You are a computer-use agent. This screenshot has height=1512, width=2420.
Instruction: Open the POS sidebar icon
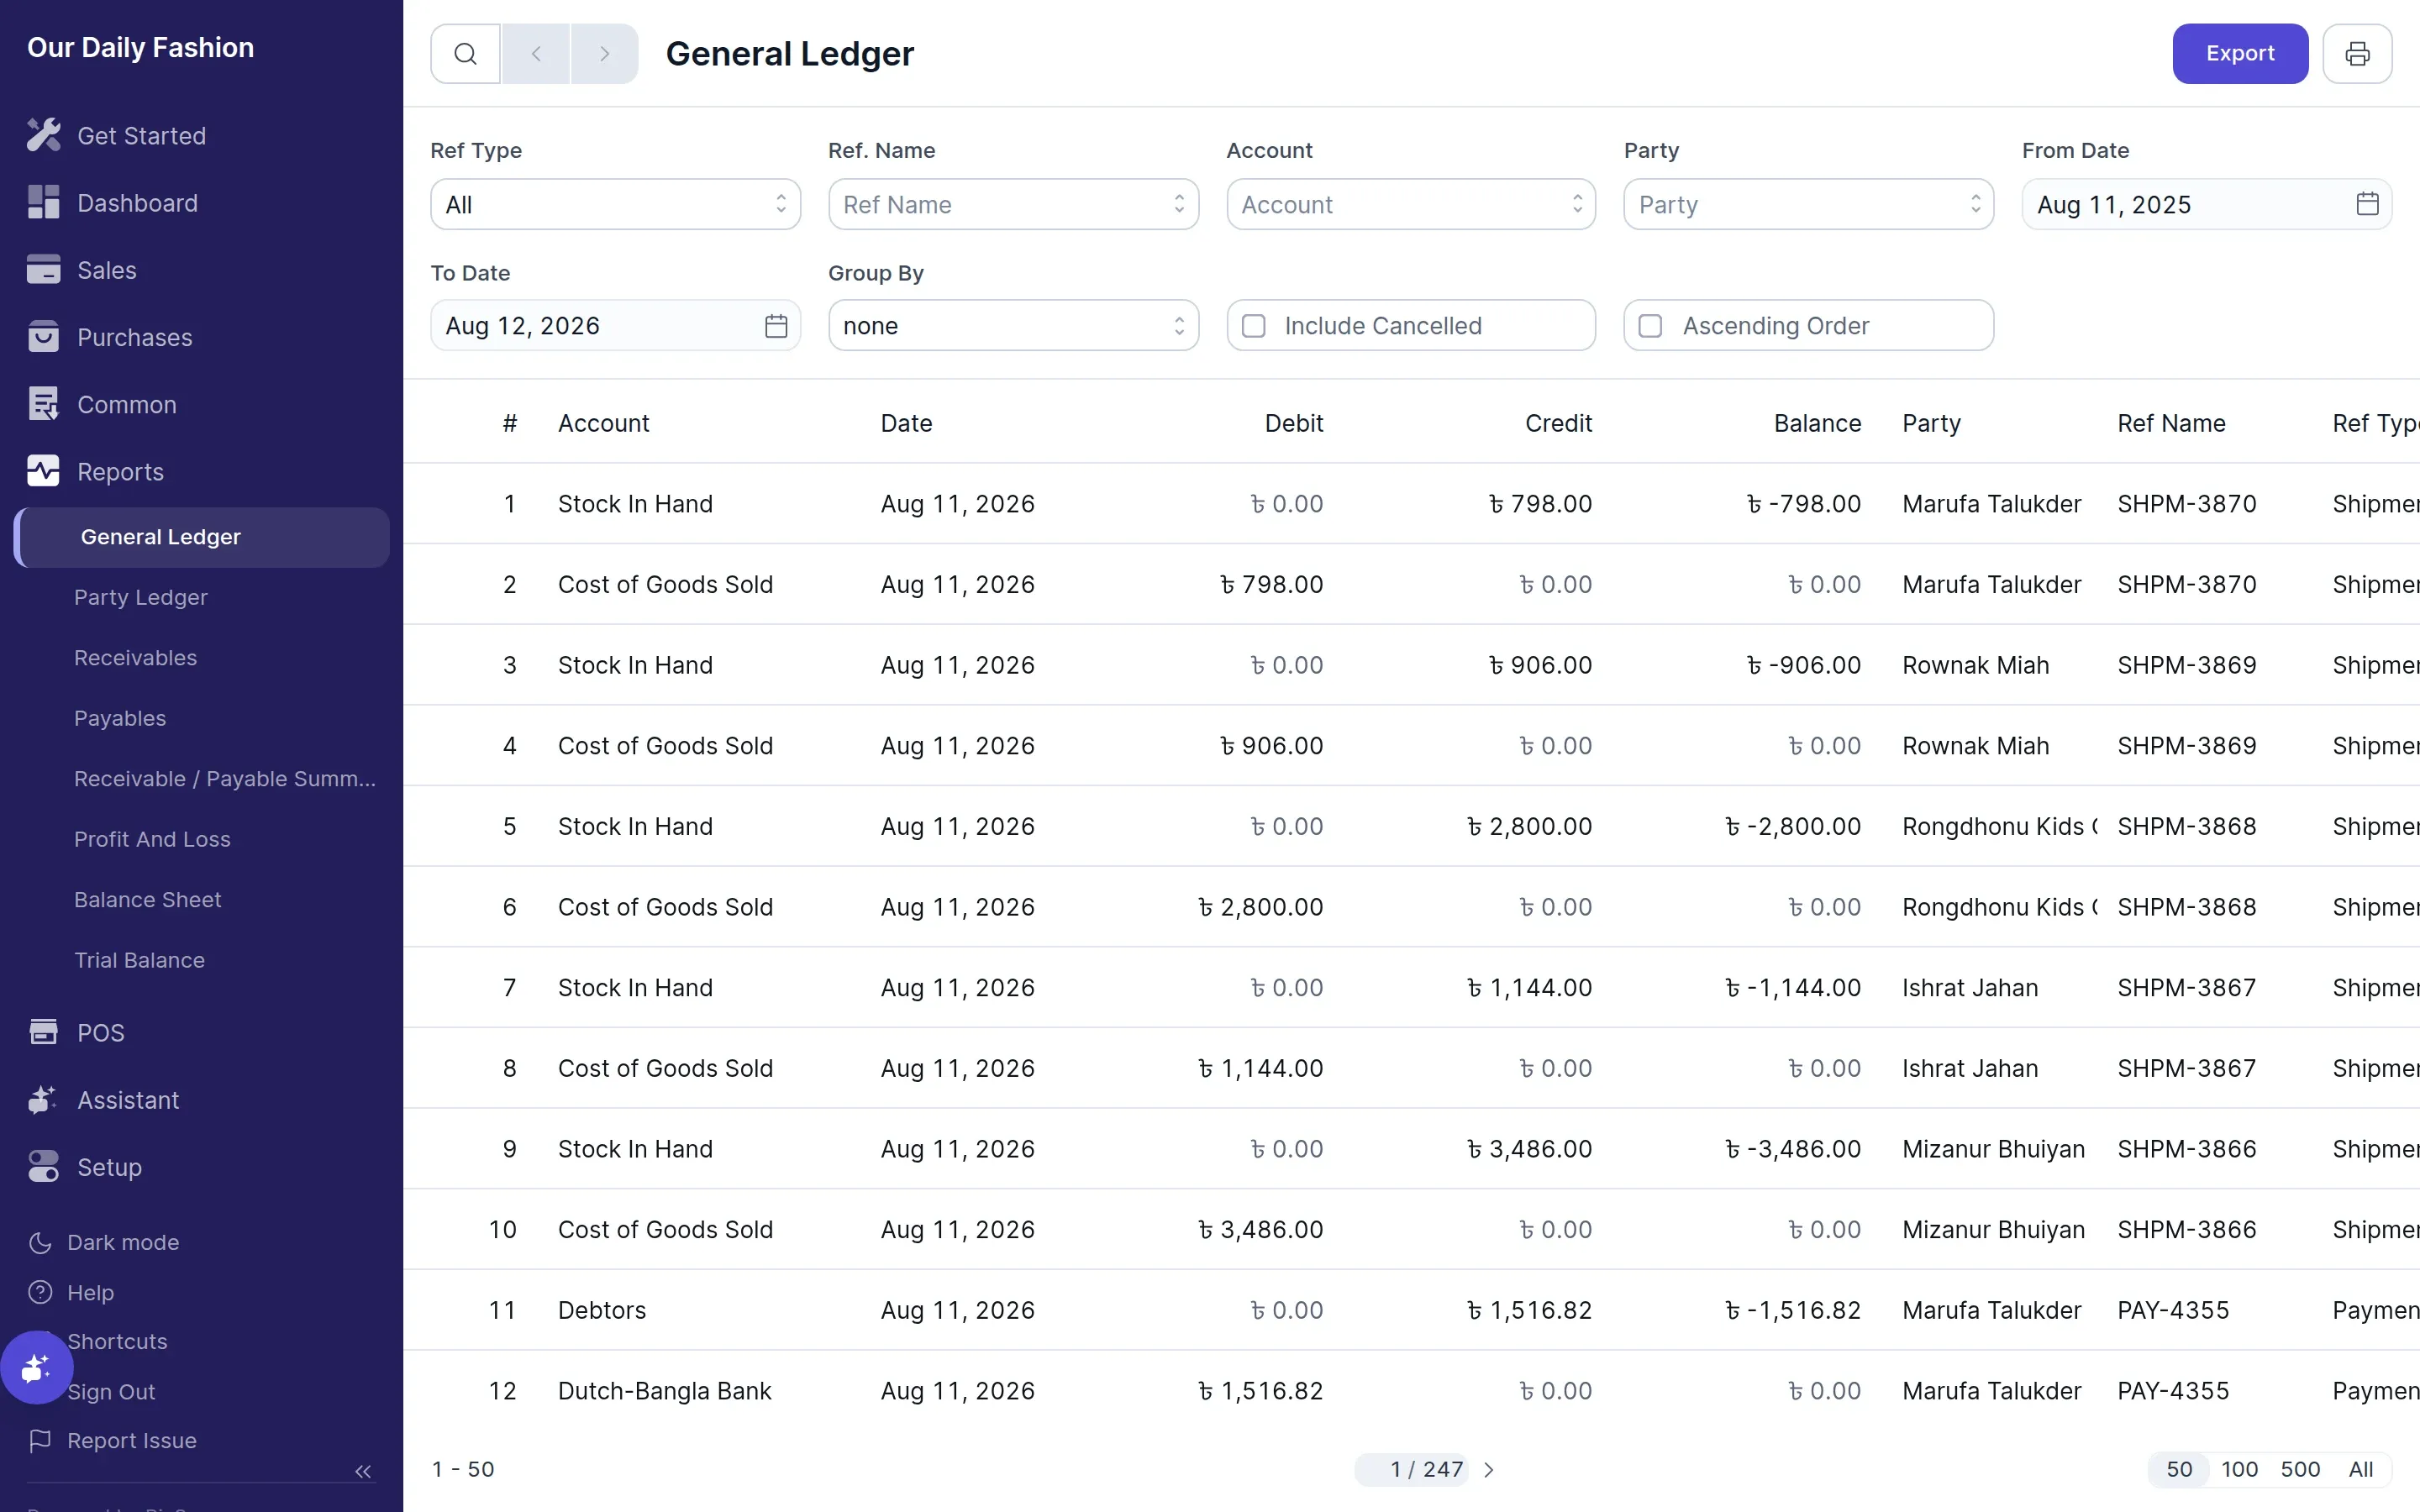click(43, 1032)
